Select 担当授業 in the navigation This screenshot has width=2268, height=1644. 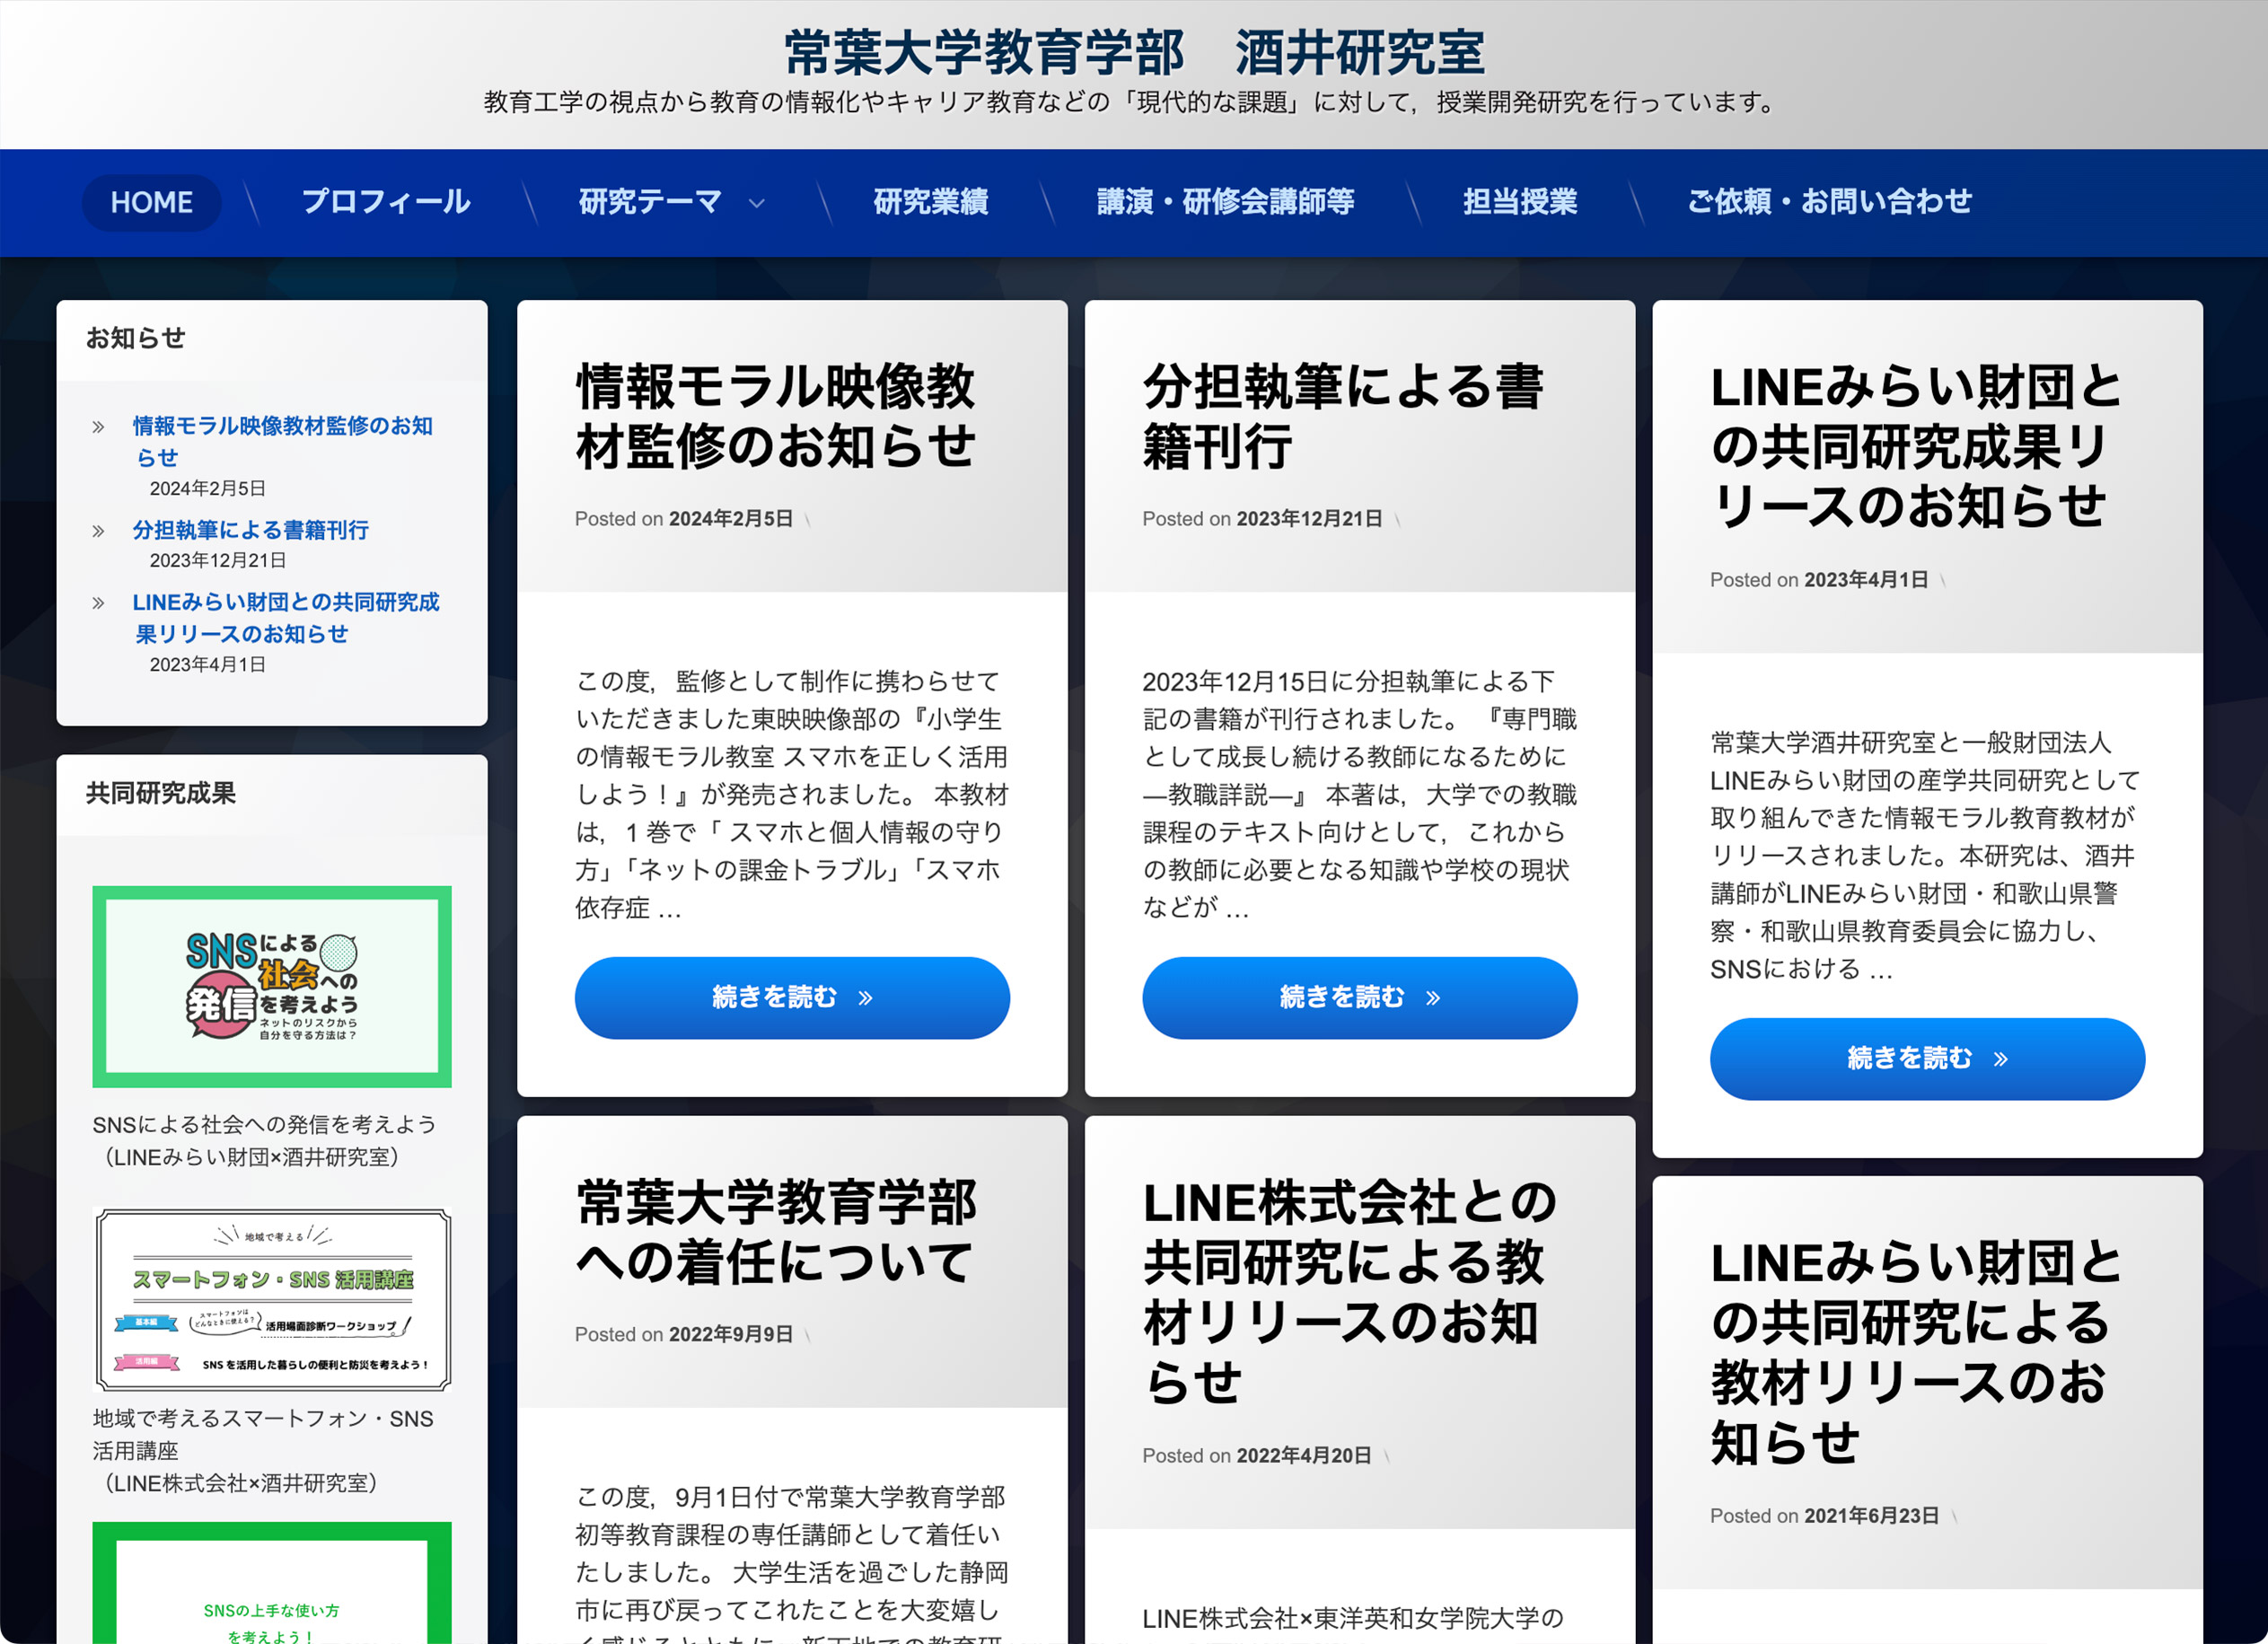click(x=1519, y=203)
